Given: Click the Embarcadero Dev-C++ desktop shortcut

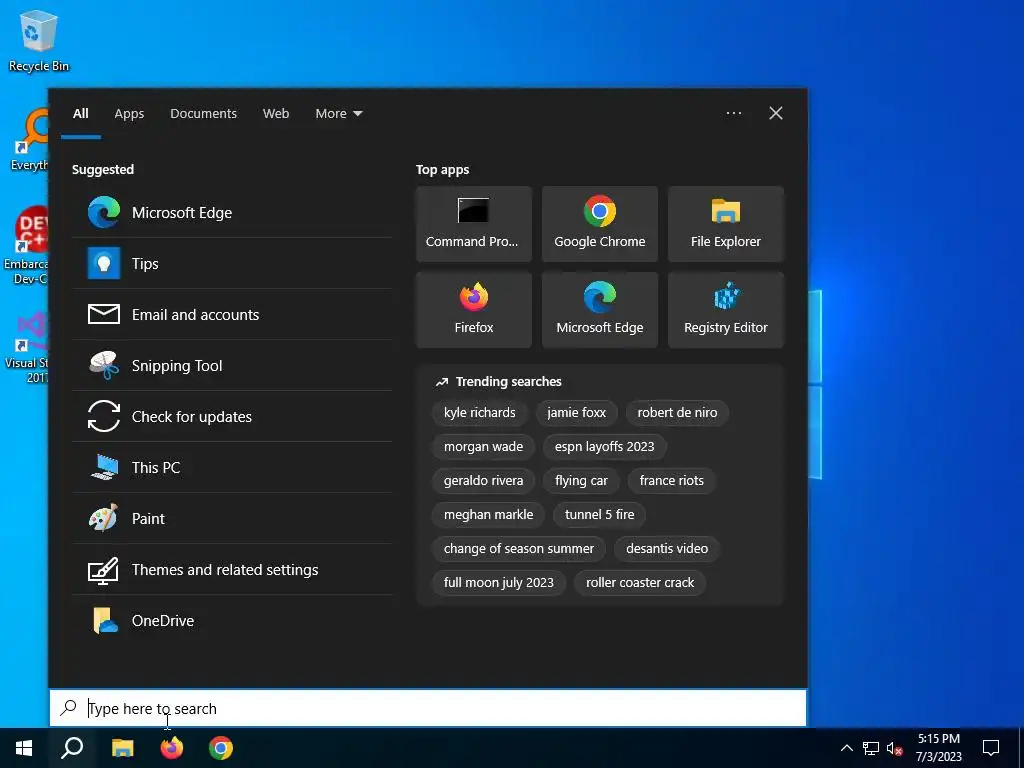Looking at the screenshot, I should (x=27, y=246).
